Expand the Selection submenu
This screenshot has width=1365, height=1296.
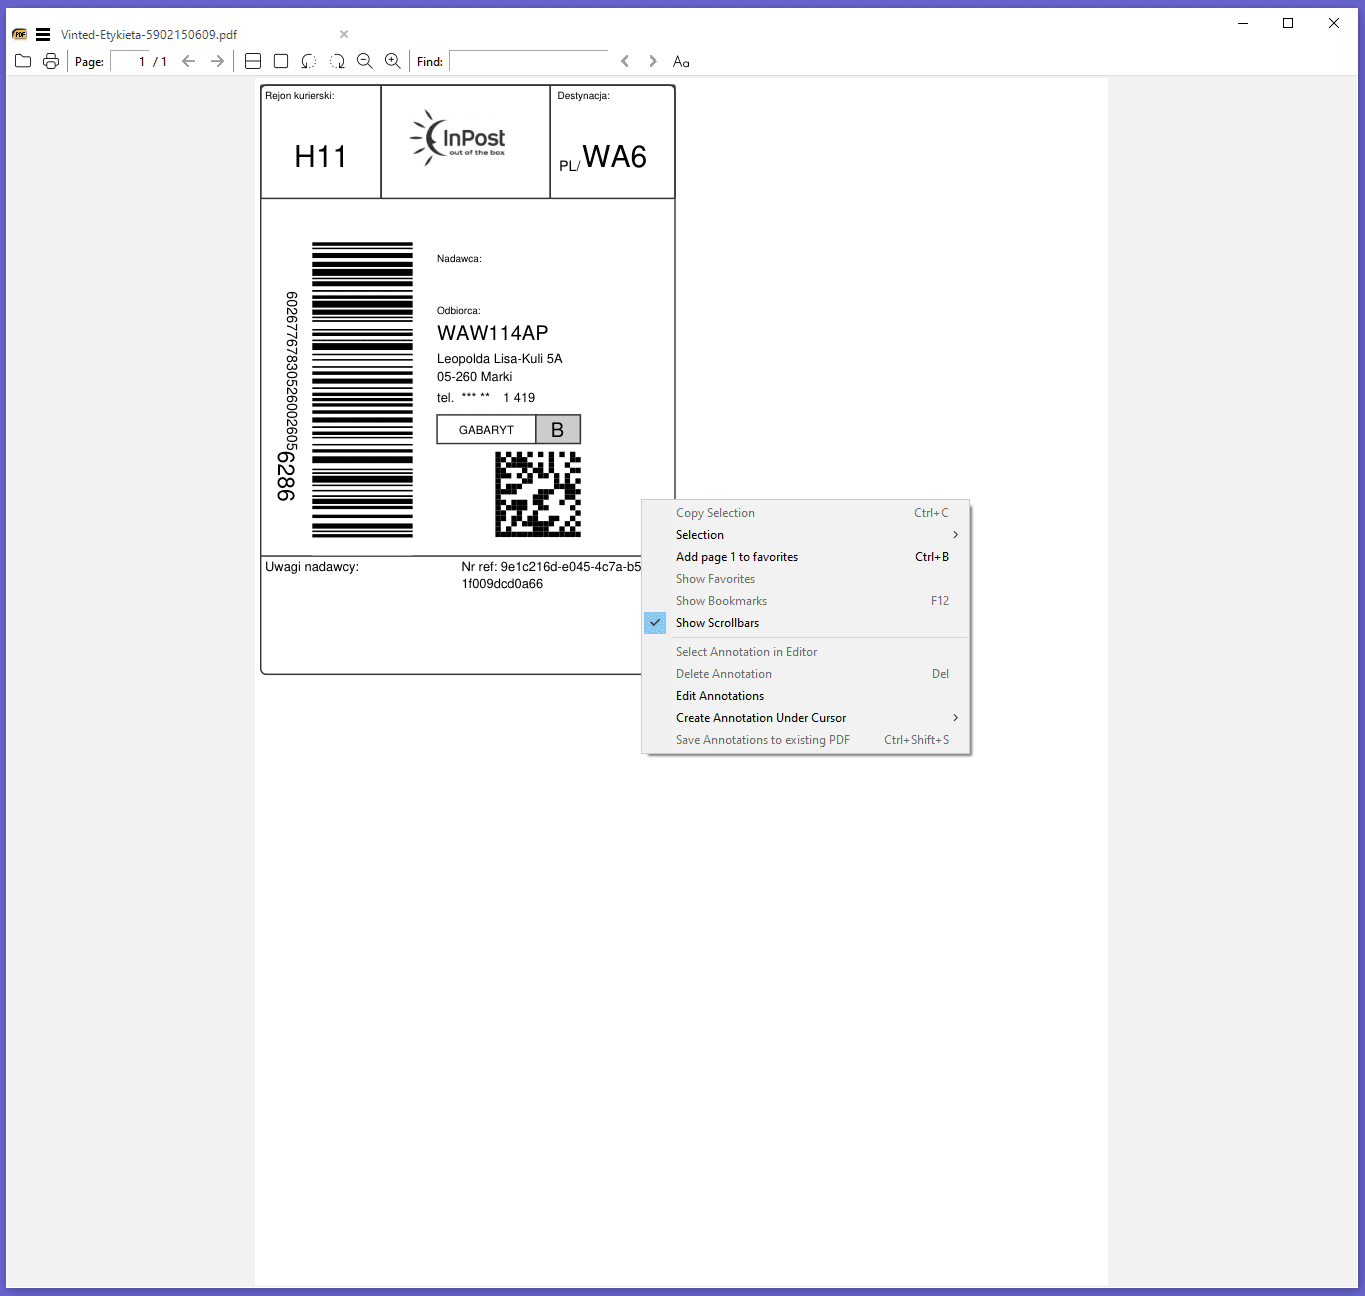806,535
